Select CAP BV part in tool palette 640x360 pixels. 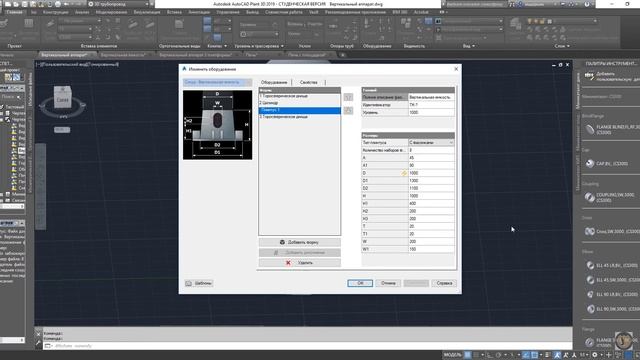click(606, 164)
